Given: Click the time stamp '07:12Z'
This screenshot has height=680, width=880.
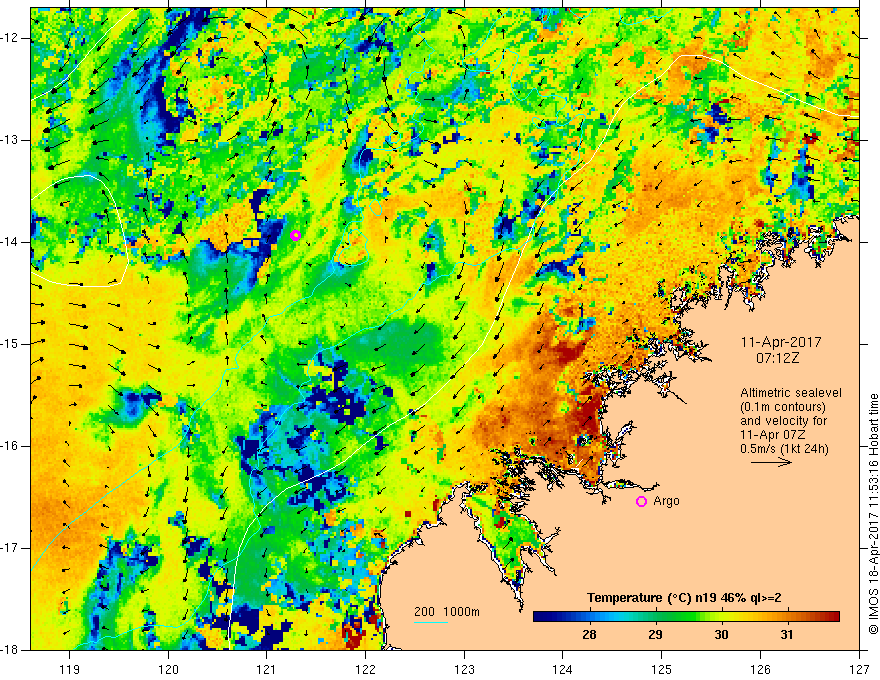Looking at the screenshot, I should 777,358.
